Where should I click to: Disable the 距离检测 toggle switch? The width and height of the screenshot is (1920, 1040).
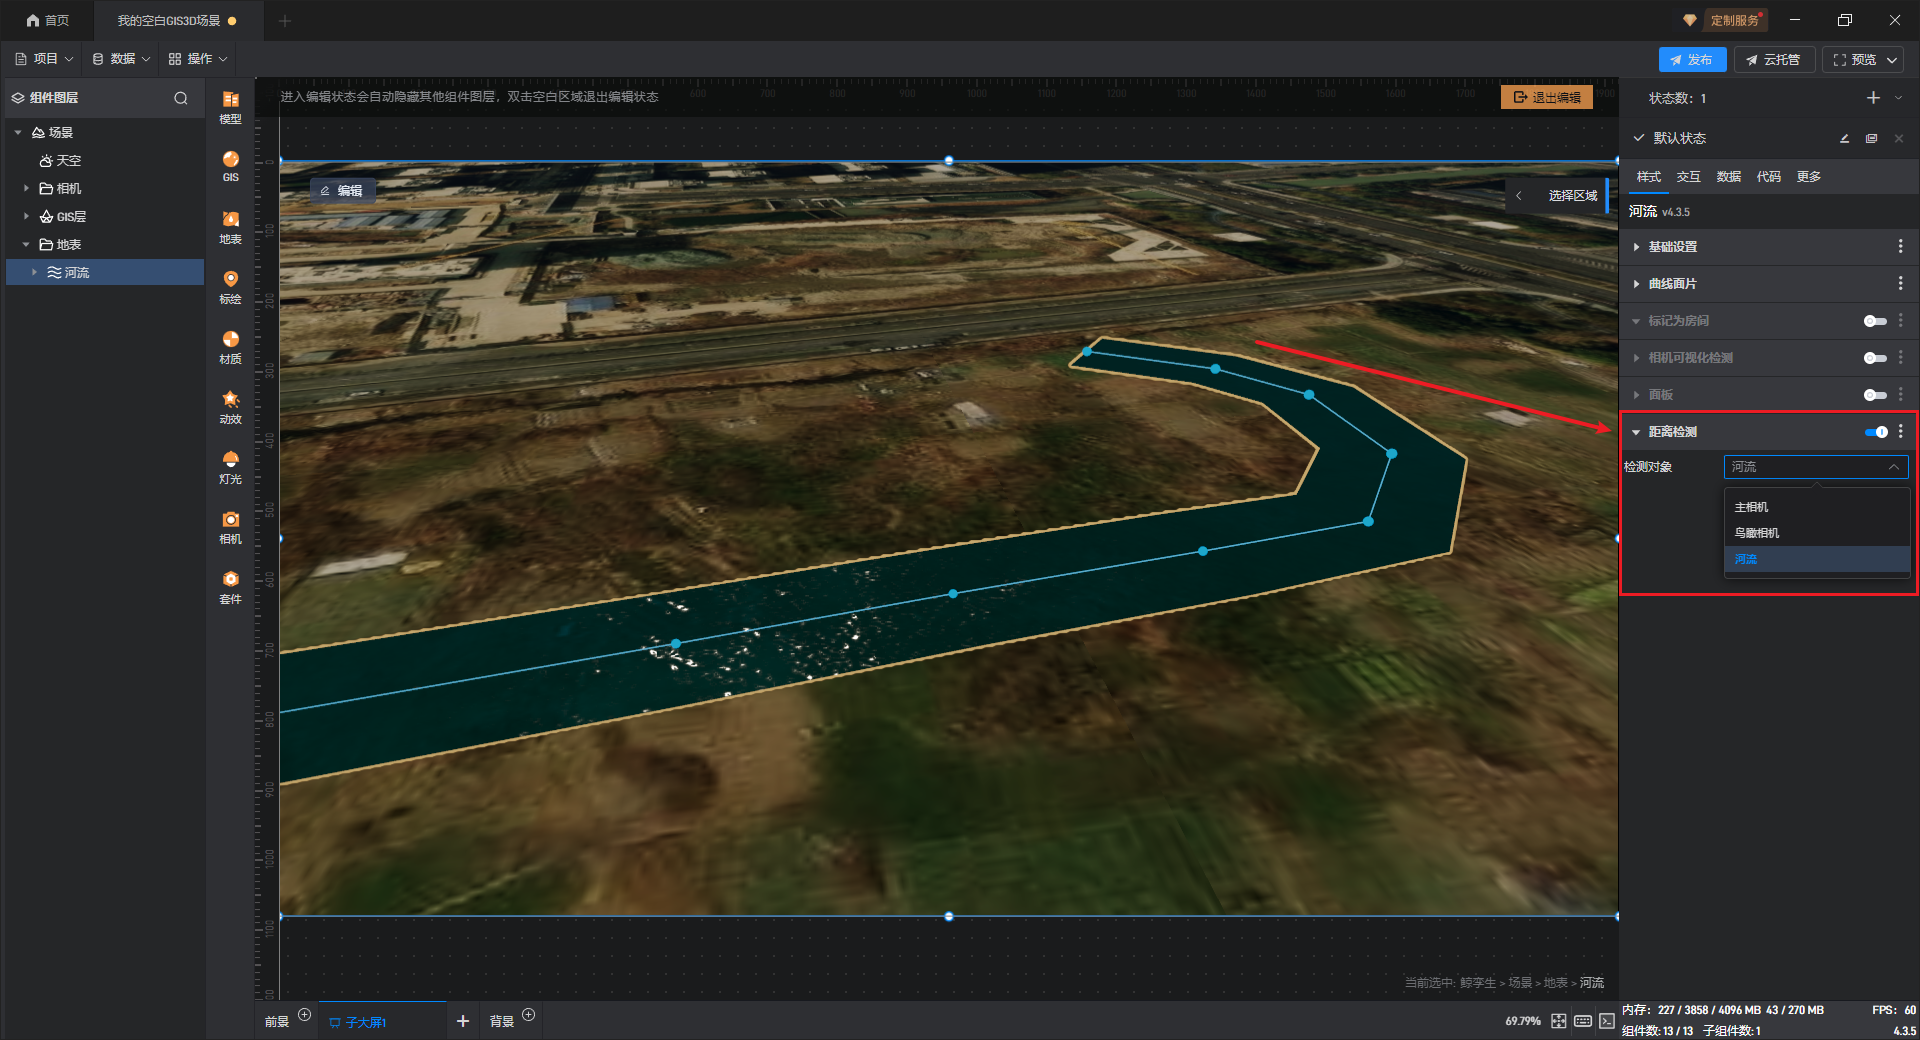click(x=1875, y=432)
